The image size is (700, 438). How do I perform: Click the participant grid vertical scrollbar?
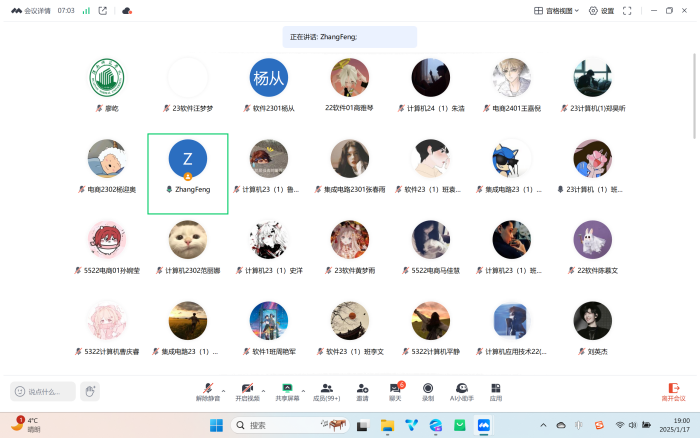(x=694, y=96)
